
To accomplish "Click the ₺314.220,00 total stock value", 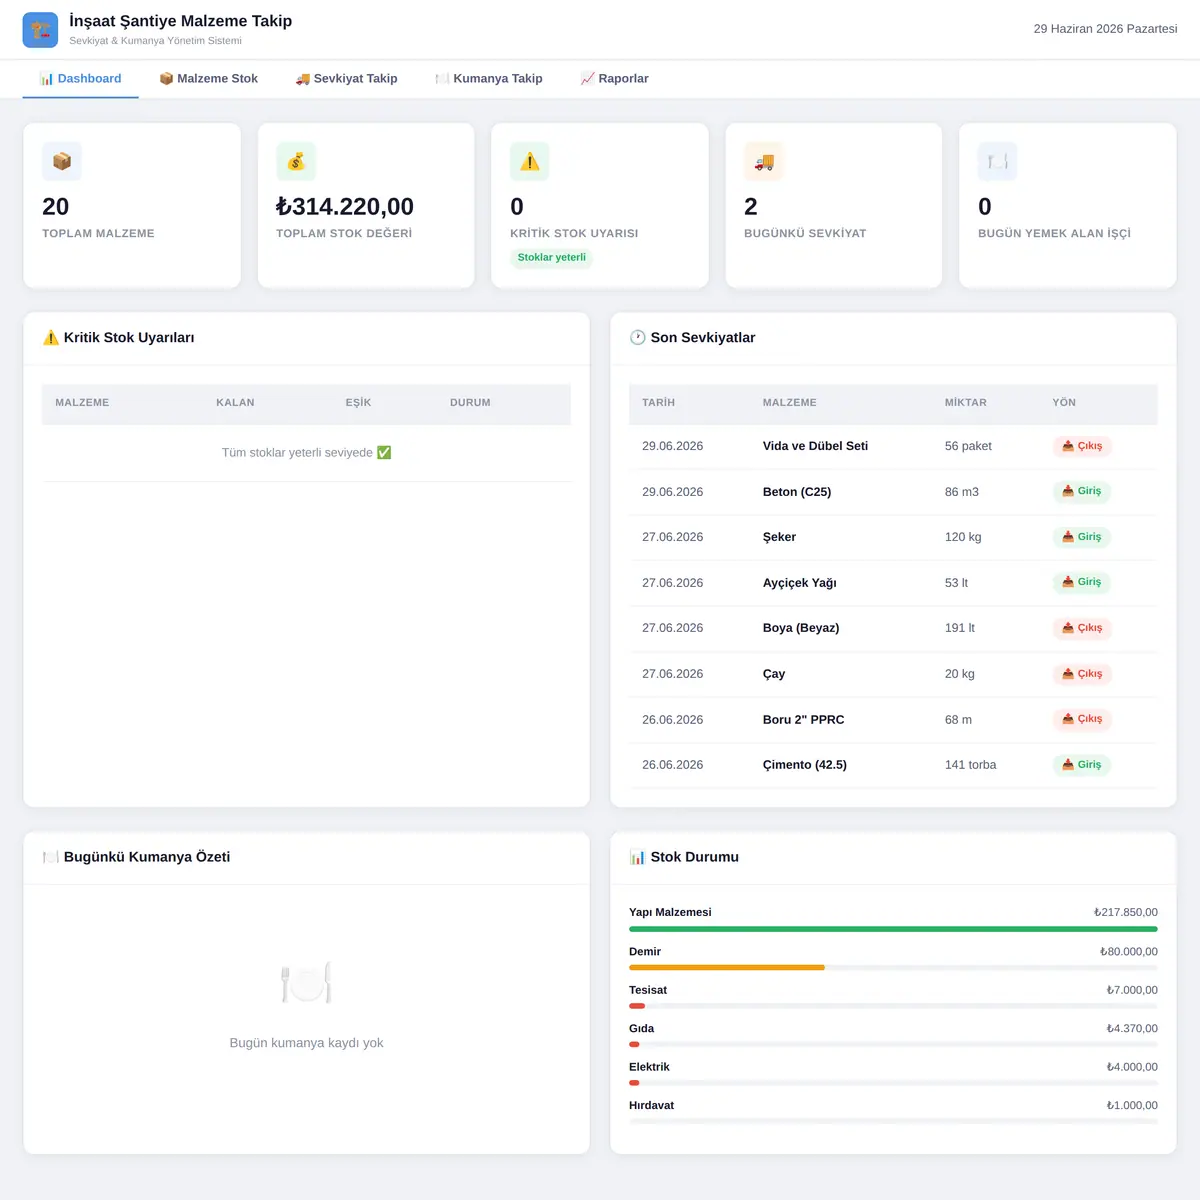I will (x=345, y=207).
